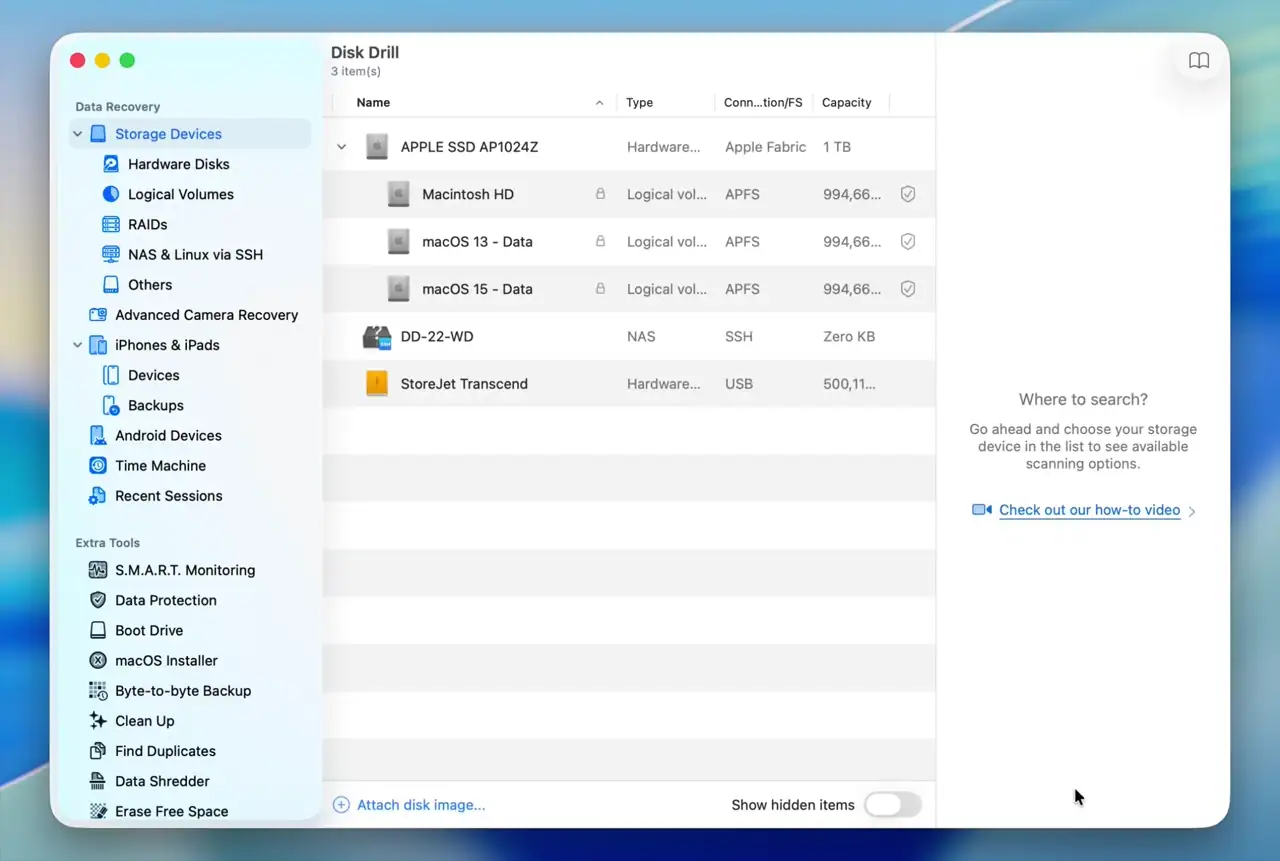
Task: Open S.M.A.R.T. Monitoring tool
Action: [x=184, y=569]
